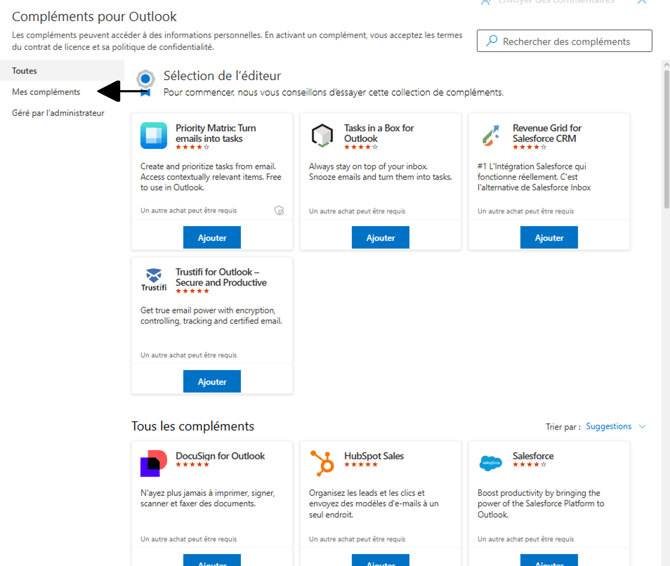Click chevron next to Suggestions
The image size is (670, 566).
642,426
